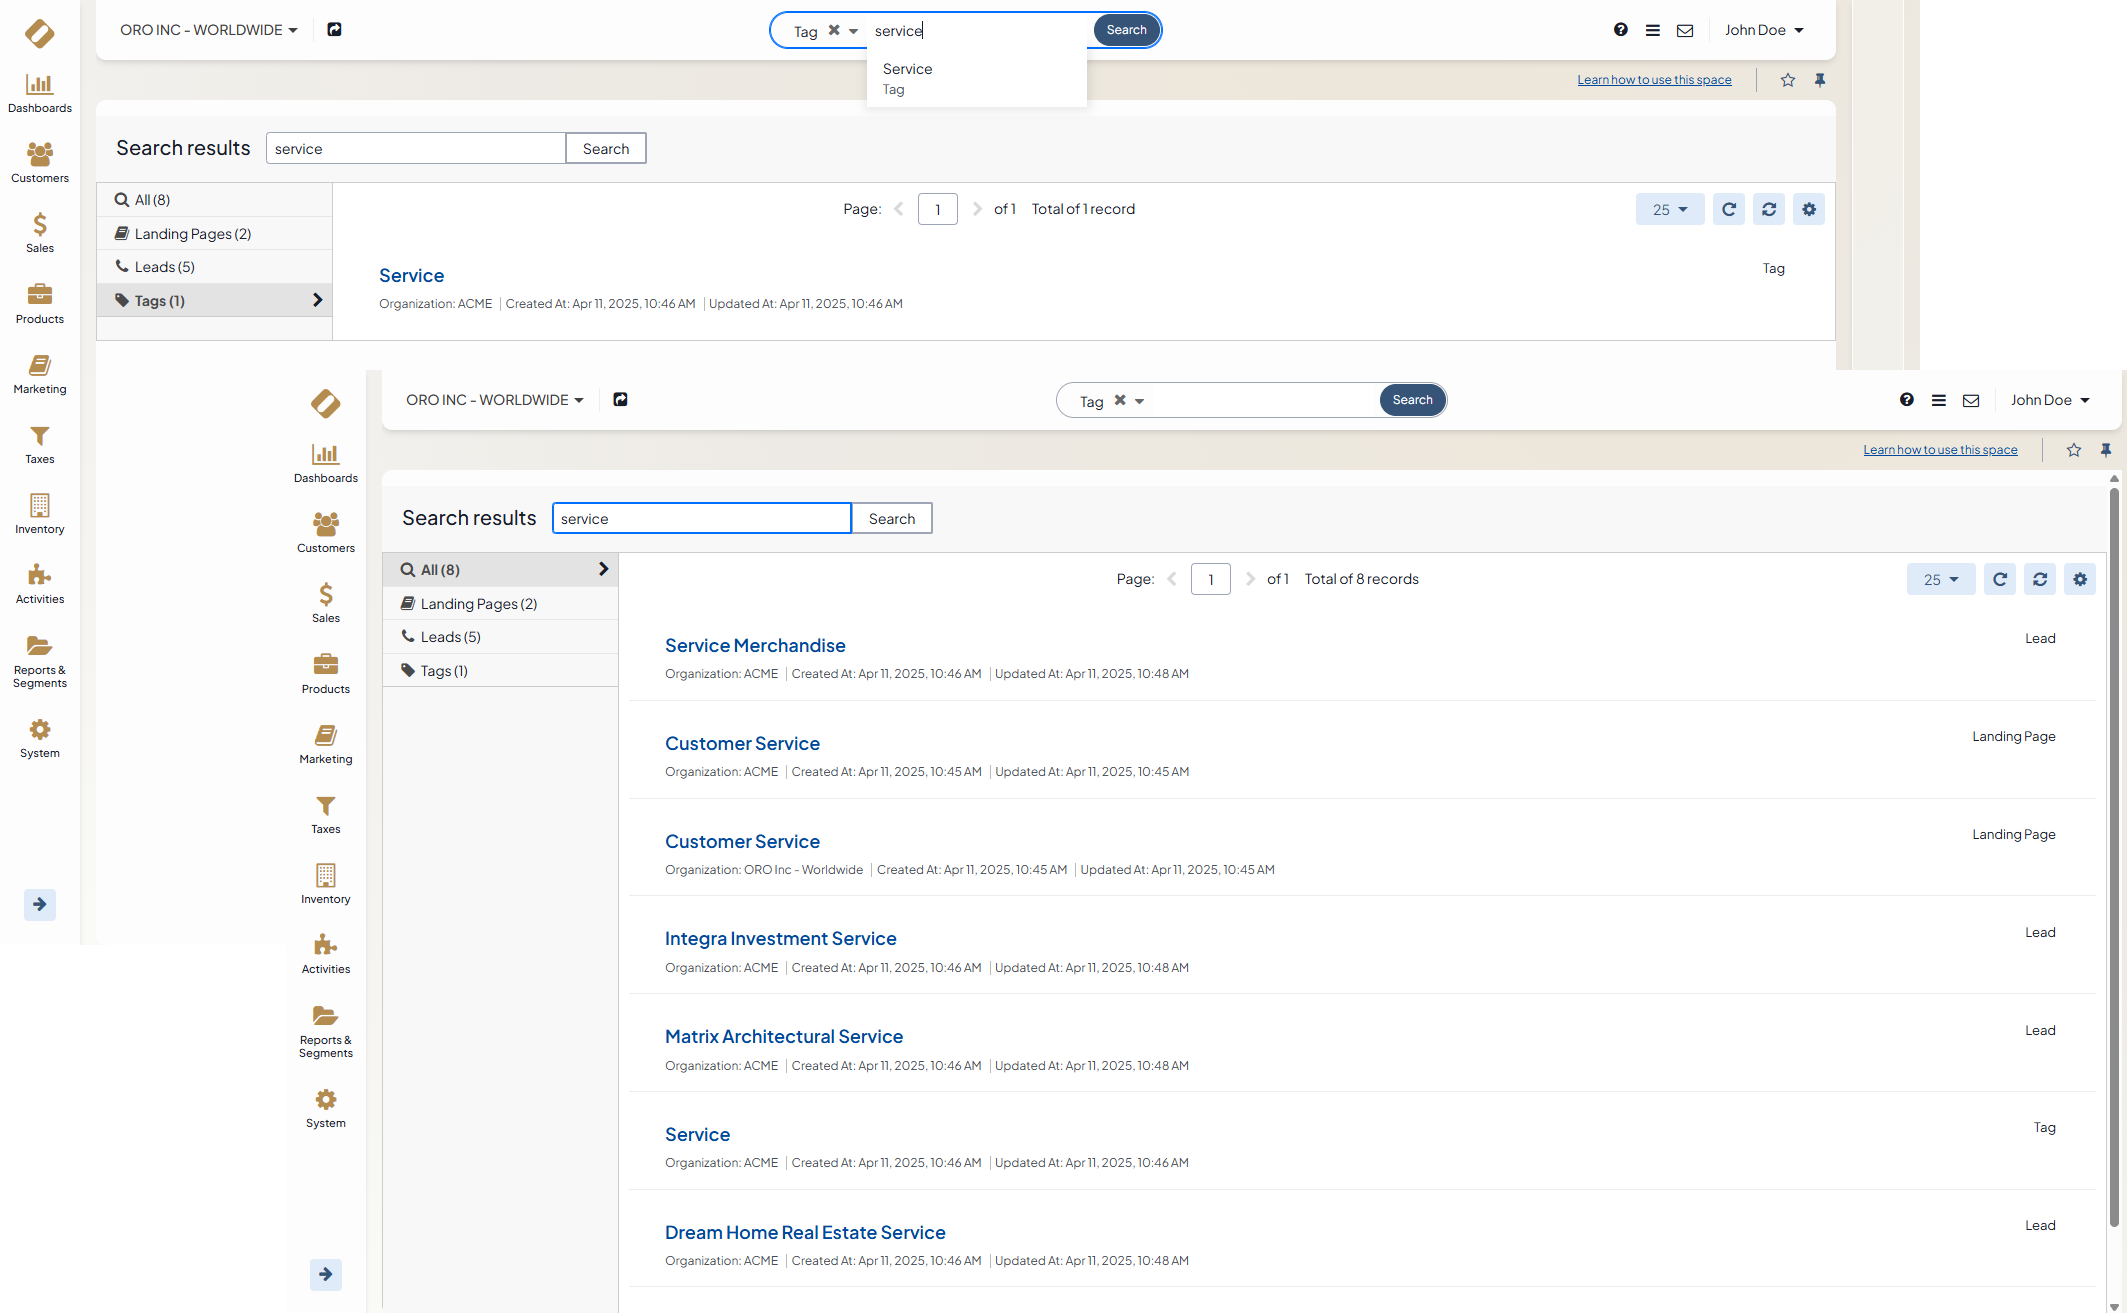Open the 25 per page dropdown
The height and width of the screenshot is (1313, 2127).
click(x=1940, y=579)
